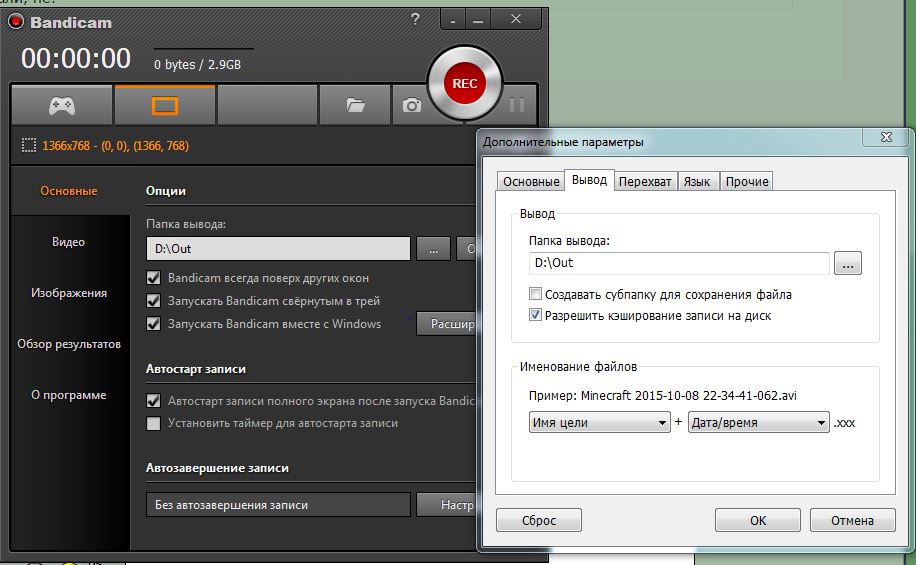Toggle allow disk write caching checkbox
This screenshot has height=565, width=916.
click(535, 315)
